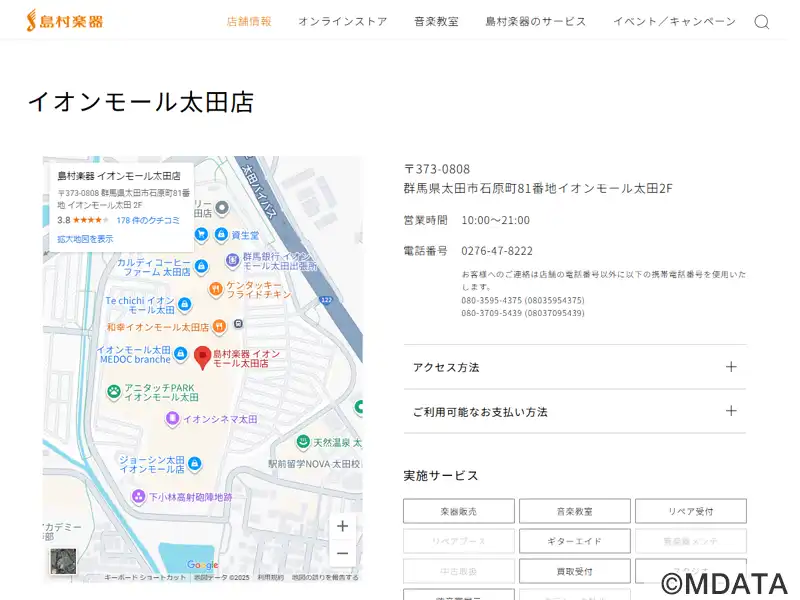Open search with the magnifier icon
The height and width of the screenshot is (600, 800).
coord(761,22)
